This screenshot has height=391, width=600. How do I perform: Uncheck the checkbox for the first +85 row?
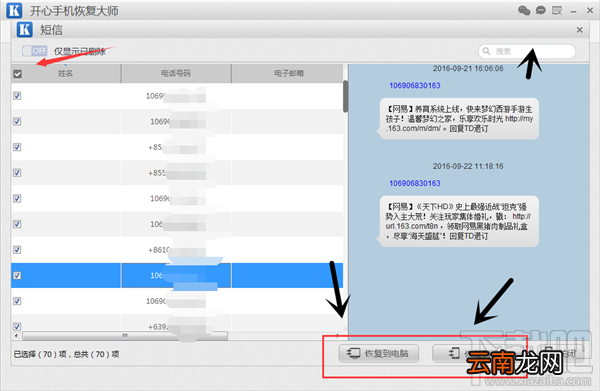point(17,147)
